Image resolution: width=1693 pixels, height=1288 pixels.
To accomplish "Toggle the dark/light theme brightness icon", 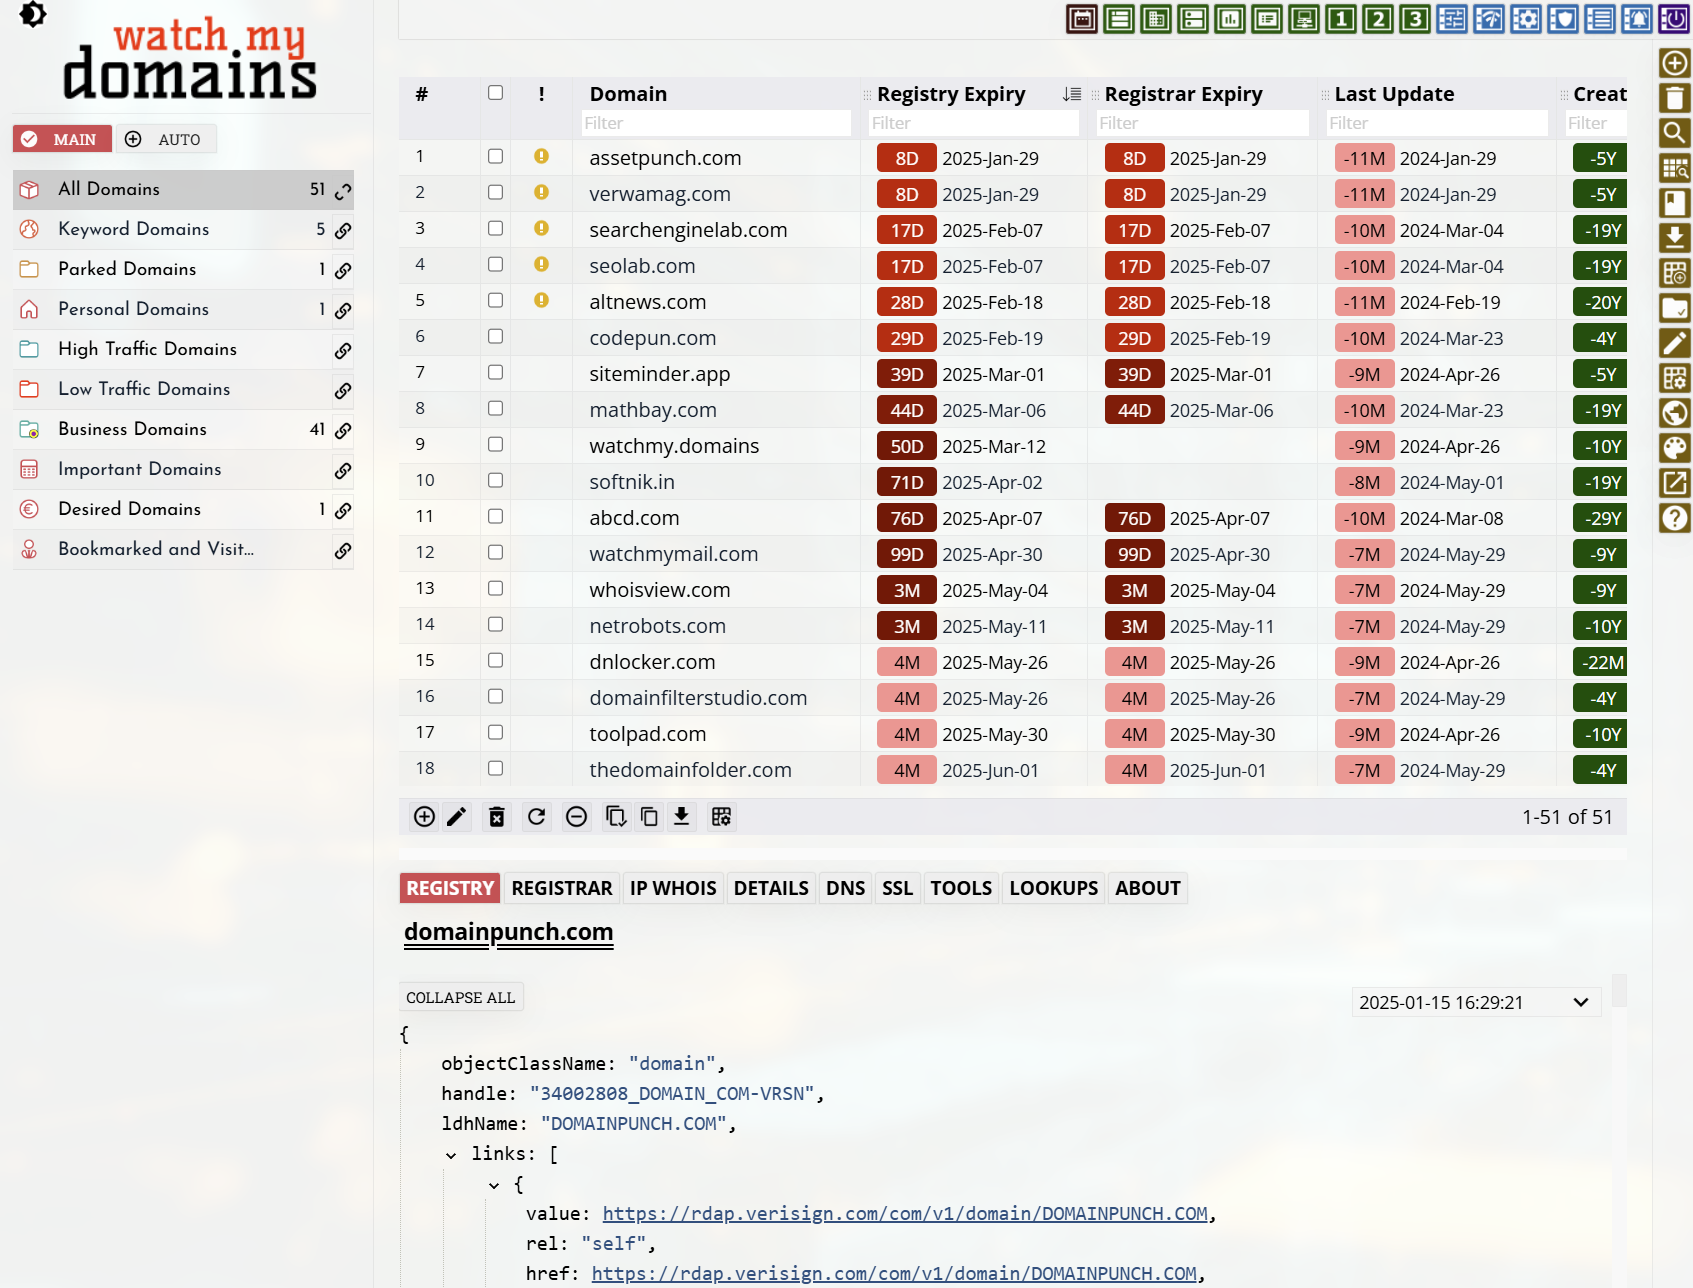I will point(33,14).
